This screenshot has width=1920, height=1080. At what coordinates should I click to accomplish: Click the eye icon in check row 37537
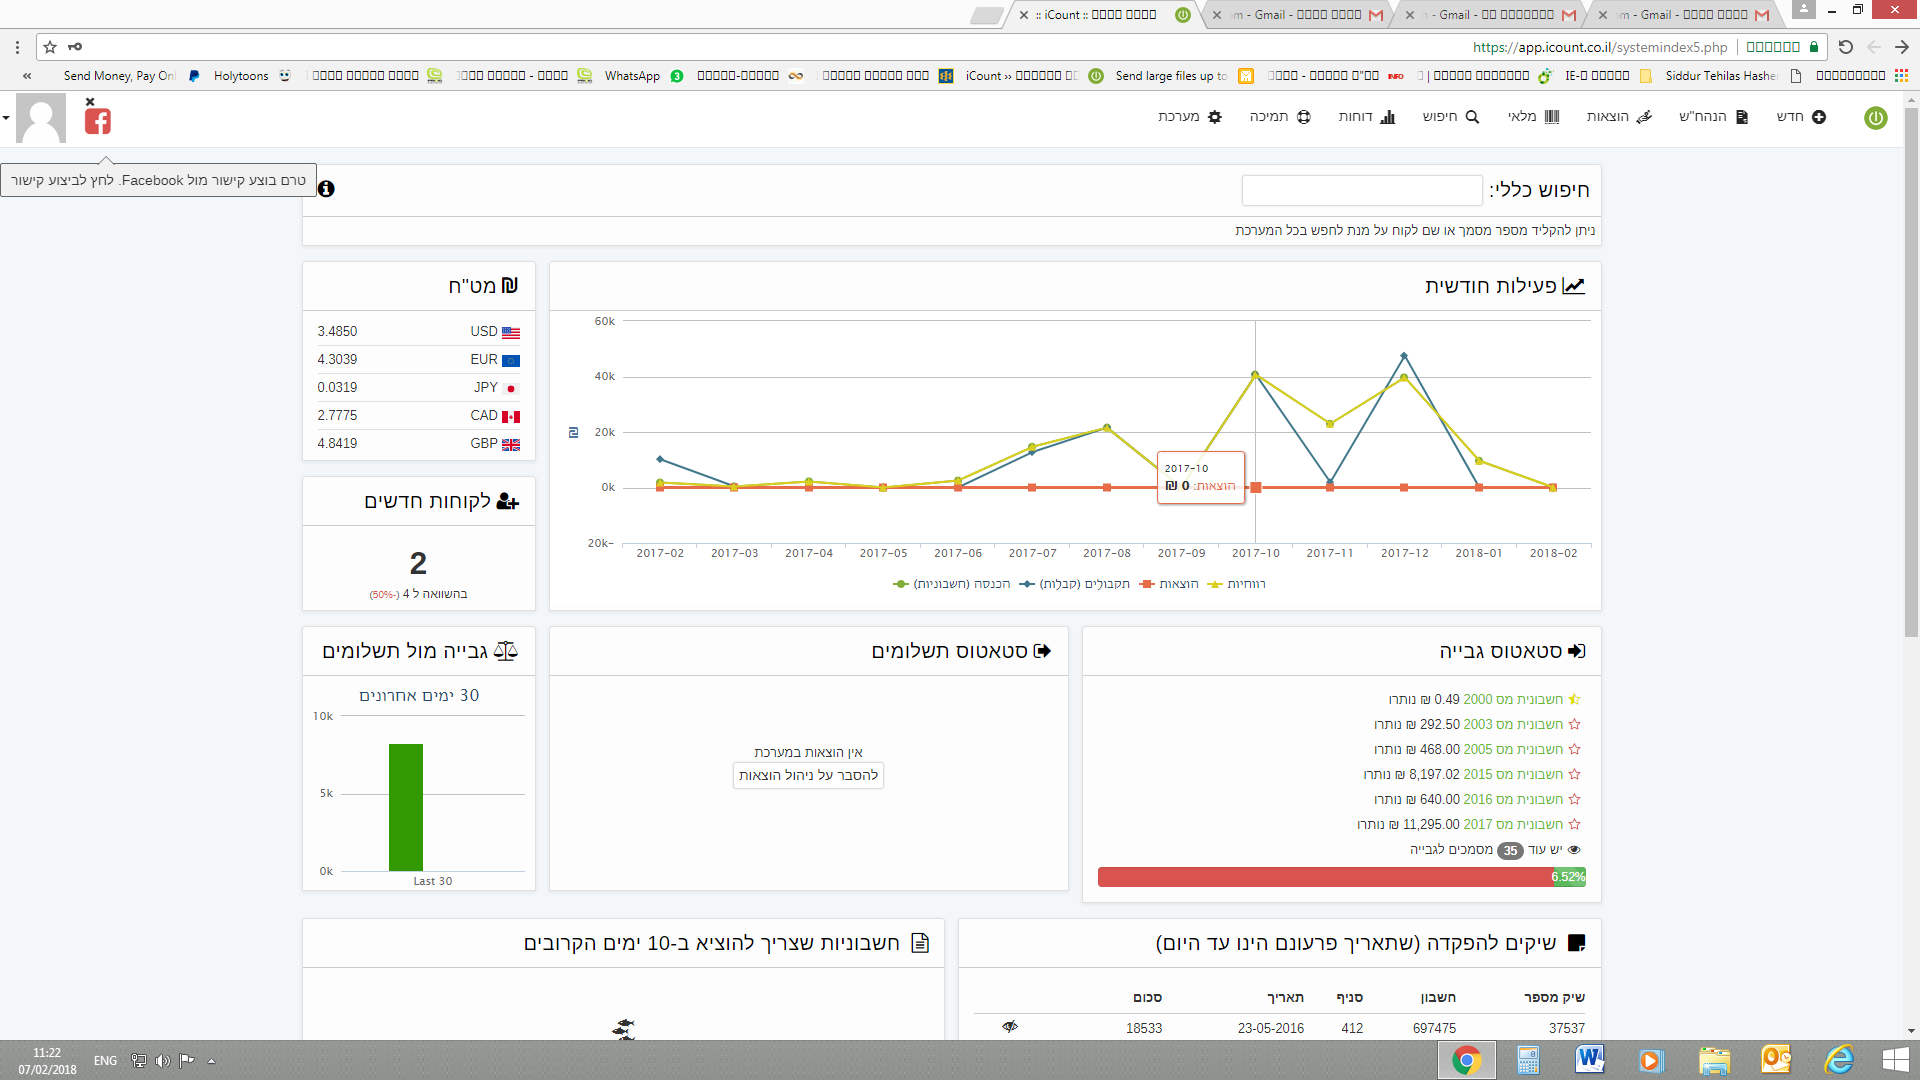1010,1027
